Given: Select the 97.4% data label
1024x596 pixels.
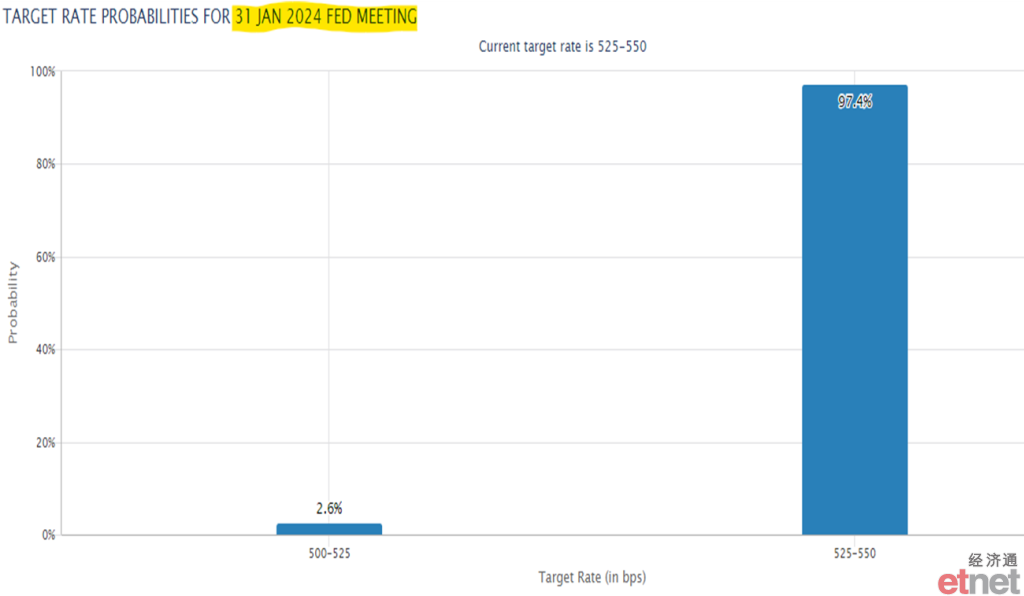Looking at the screenshot, I should (855, 101).
